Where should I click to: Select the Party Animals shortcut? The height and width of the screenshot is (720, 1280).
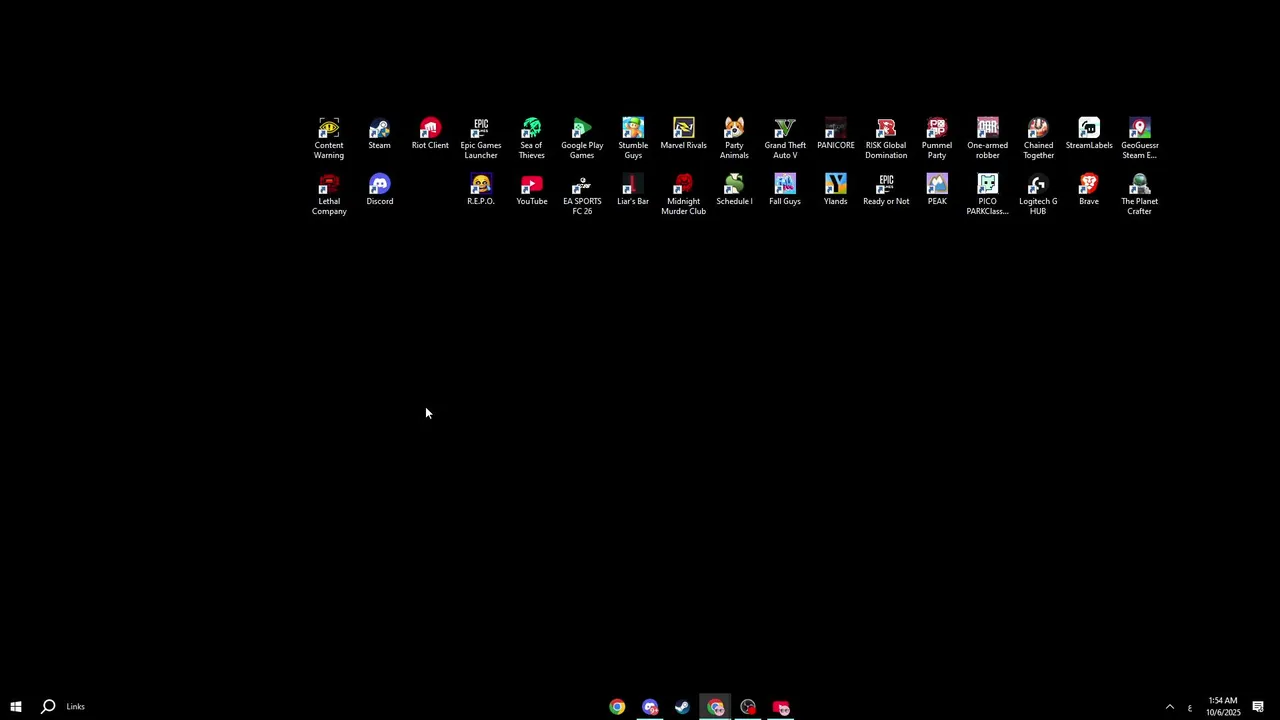coord(734,138)
